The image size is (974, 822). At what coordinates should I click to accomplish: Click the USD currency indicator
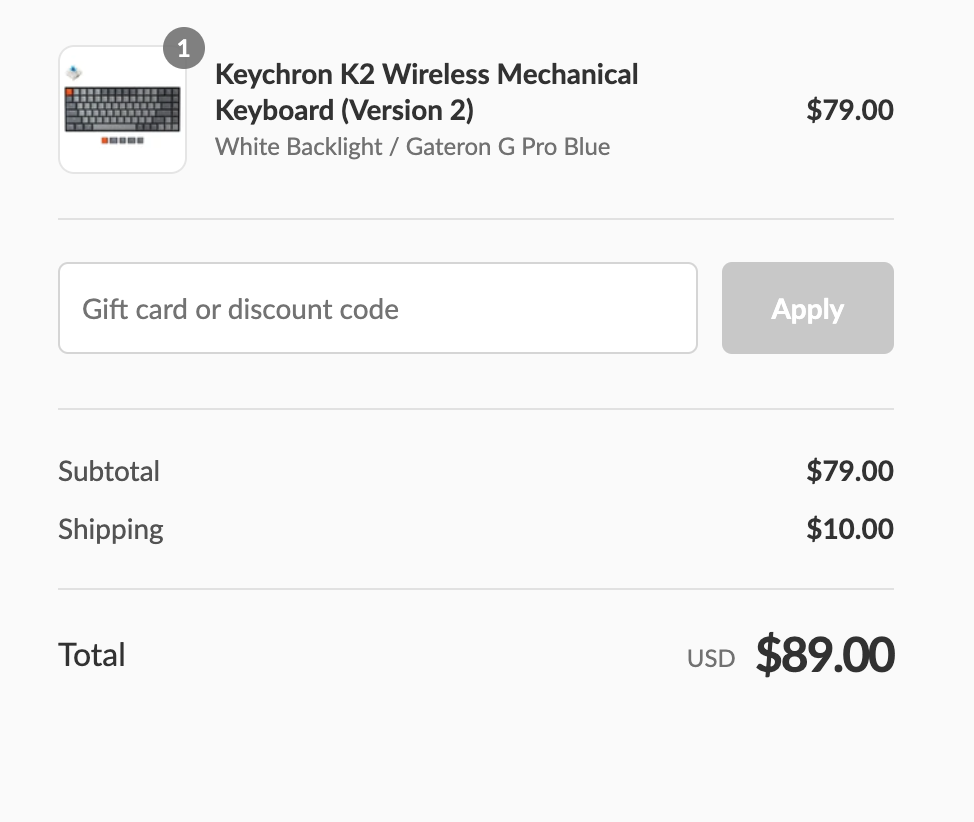710,659
